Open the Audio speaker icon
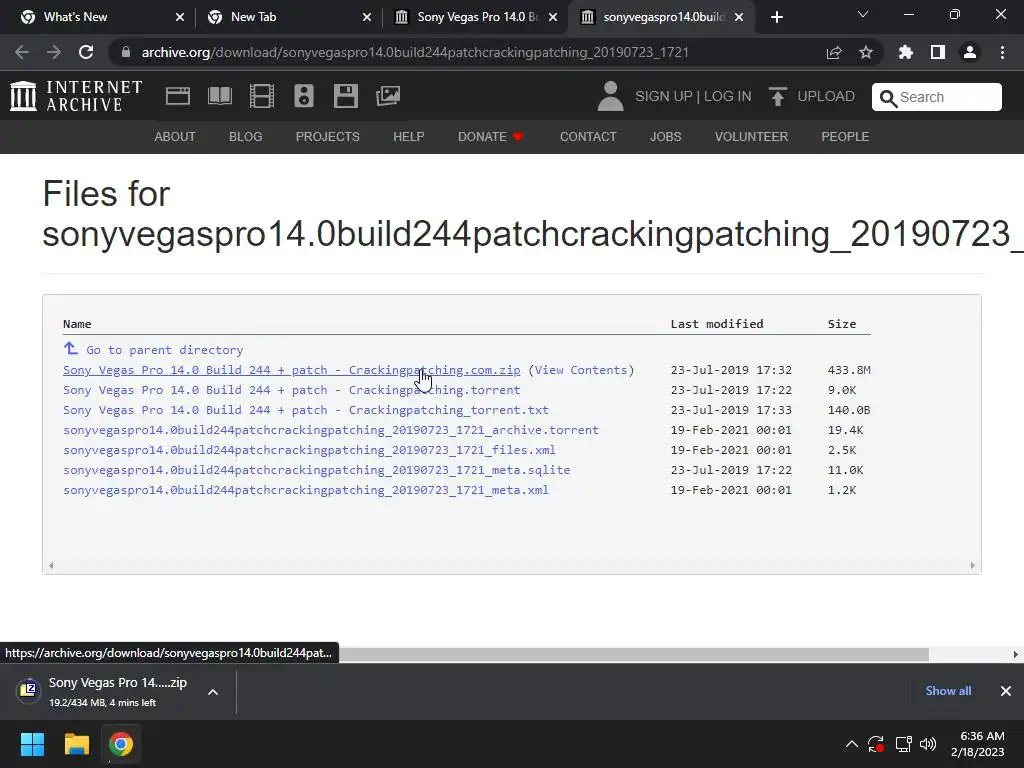This screenshot has width=1024, height=768. [x=304, y=96]
